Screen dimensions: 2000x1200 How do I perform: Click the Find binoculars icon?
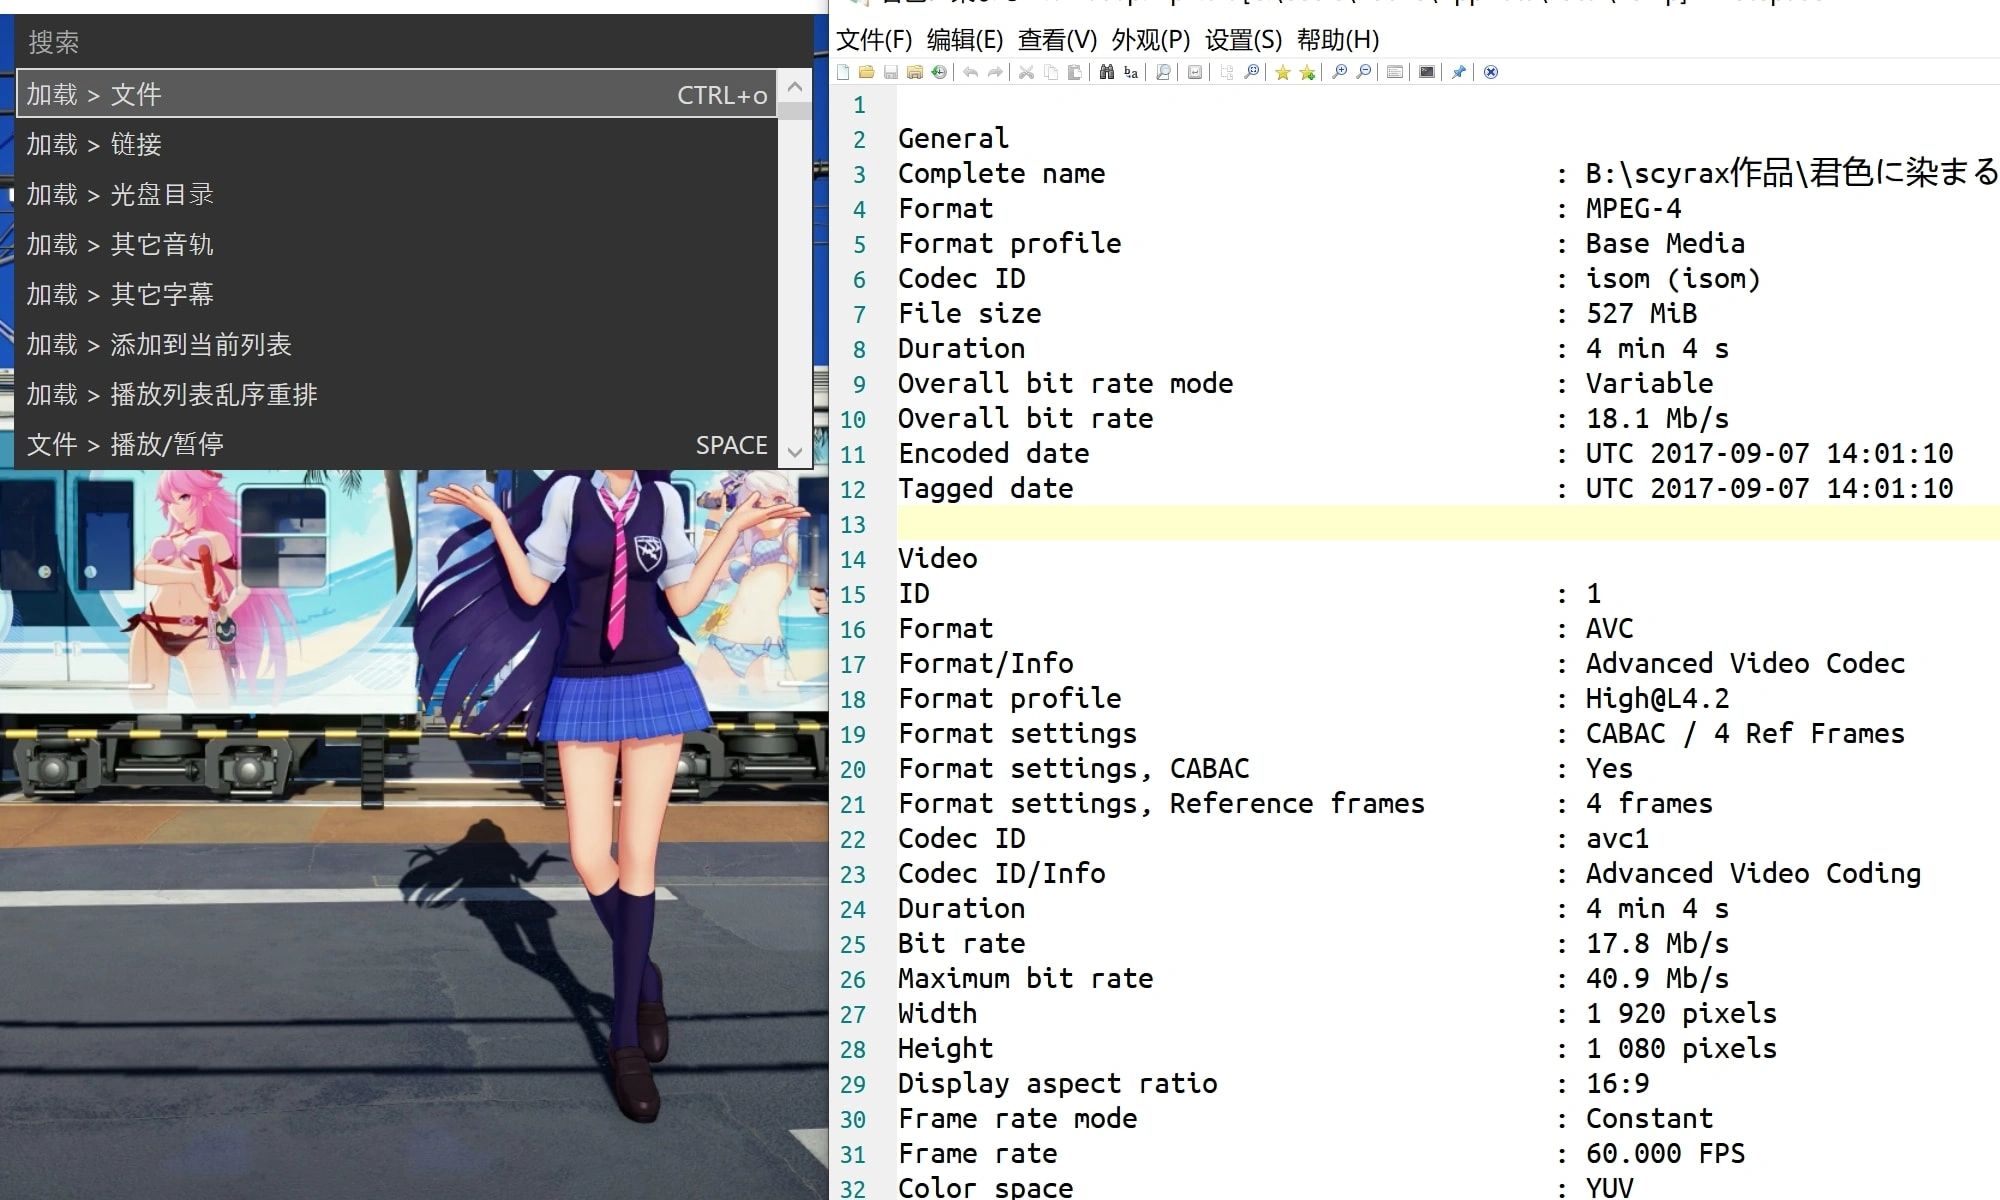[x=1106, y=72]
